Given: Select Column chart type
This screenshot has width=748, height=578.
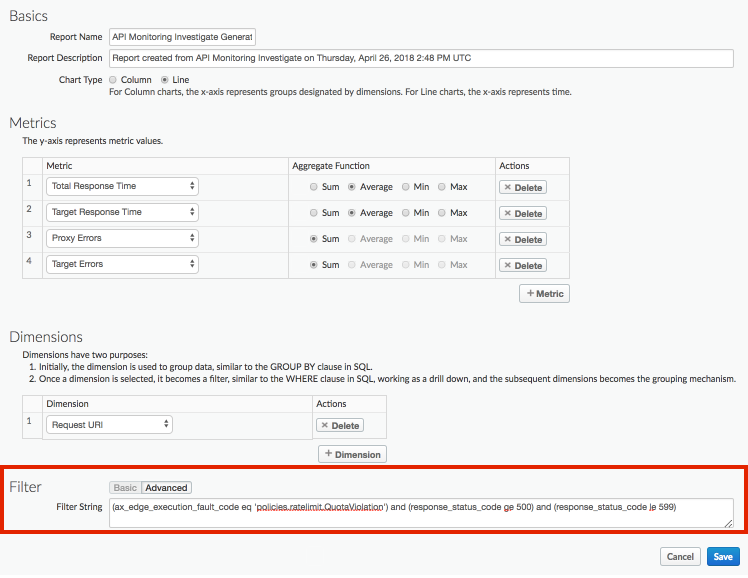Looking at the screenshot, I should (x=113, y=79).
